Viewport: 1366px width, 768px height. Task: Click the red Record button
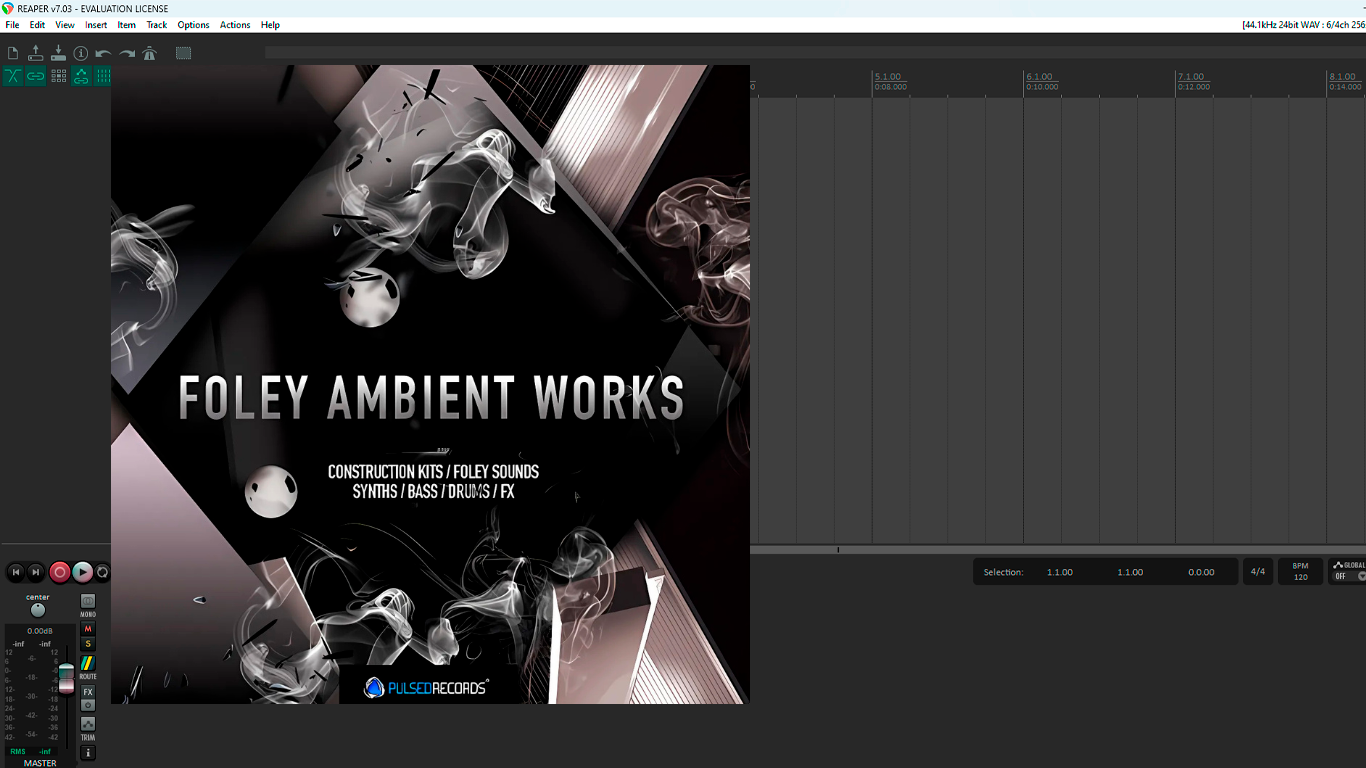[60, 572]
